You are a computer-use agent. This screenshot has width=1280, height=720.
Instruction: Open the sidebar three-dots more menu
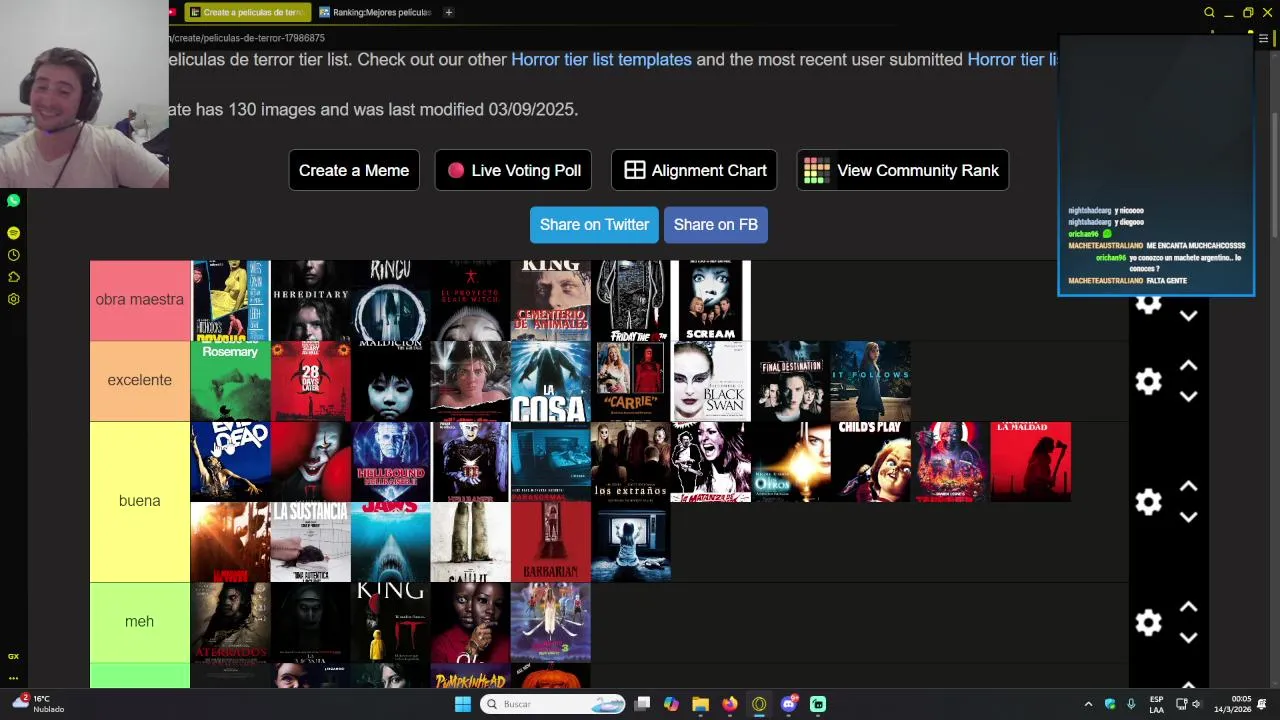tap(13, 678)
